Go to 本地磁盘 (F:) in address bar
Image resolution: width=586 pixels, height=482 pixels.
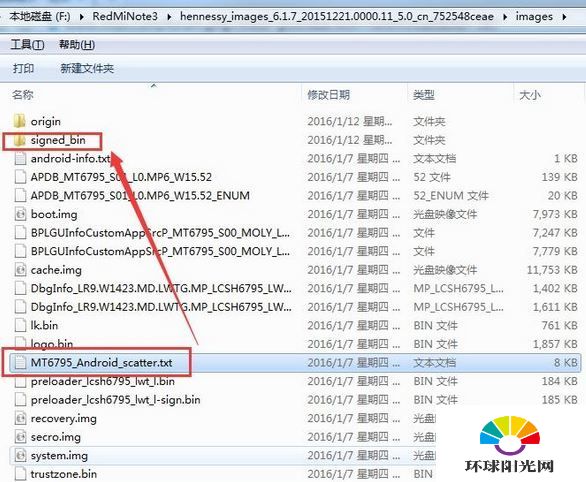(40, 16)
